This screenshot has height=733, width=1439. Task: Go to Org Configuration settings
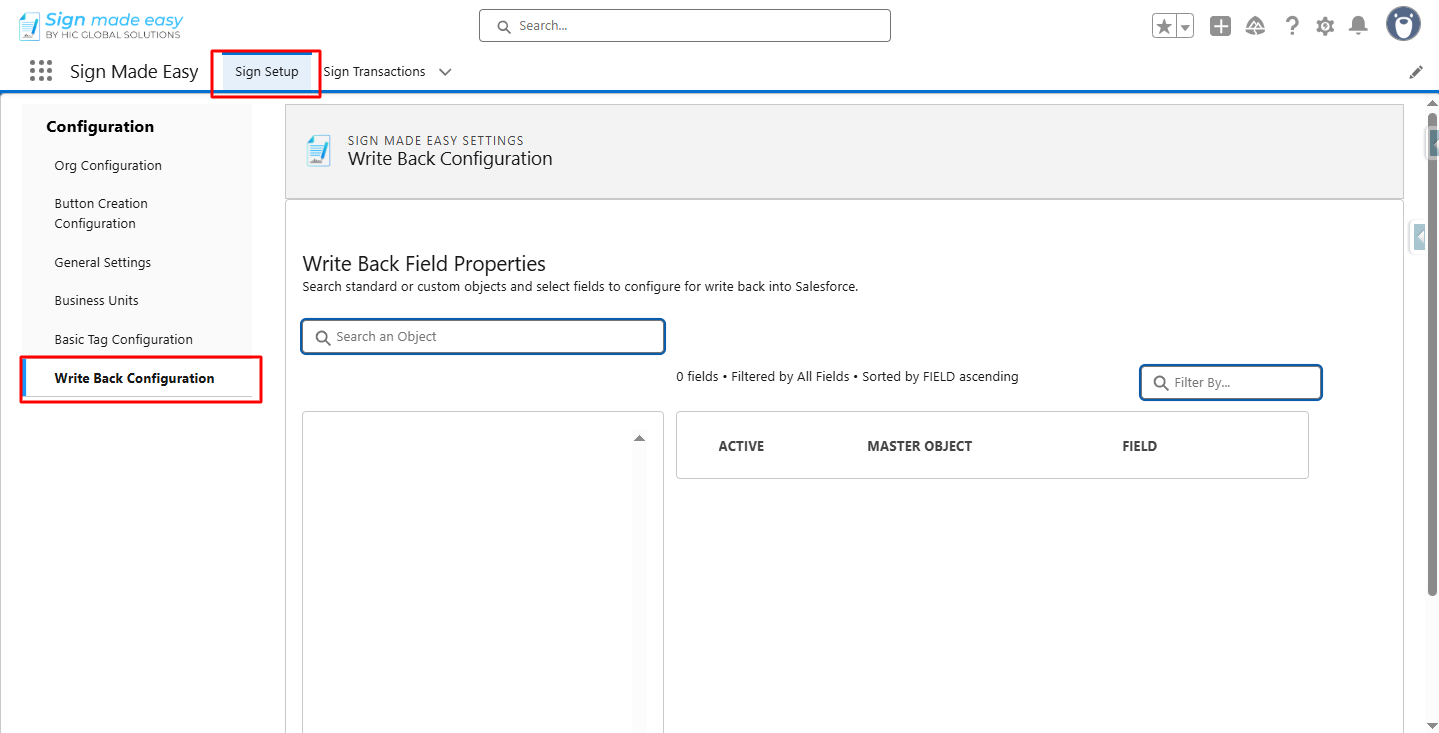(x=108, y=166)
